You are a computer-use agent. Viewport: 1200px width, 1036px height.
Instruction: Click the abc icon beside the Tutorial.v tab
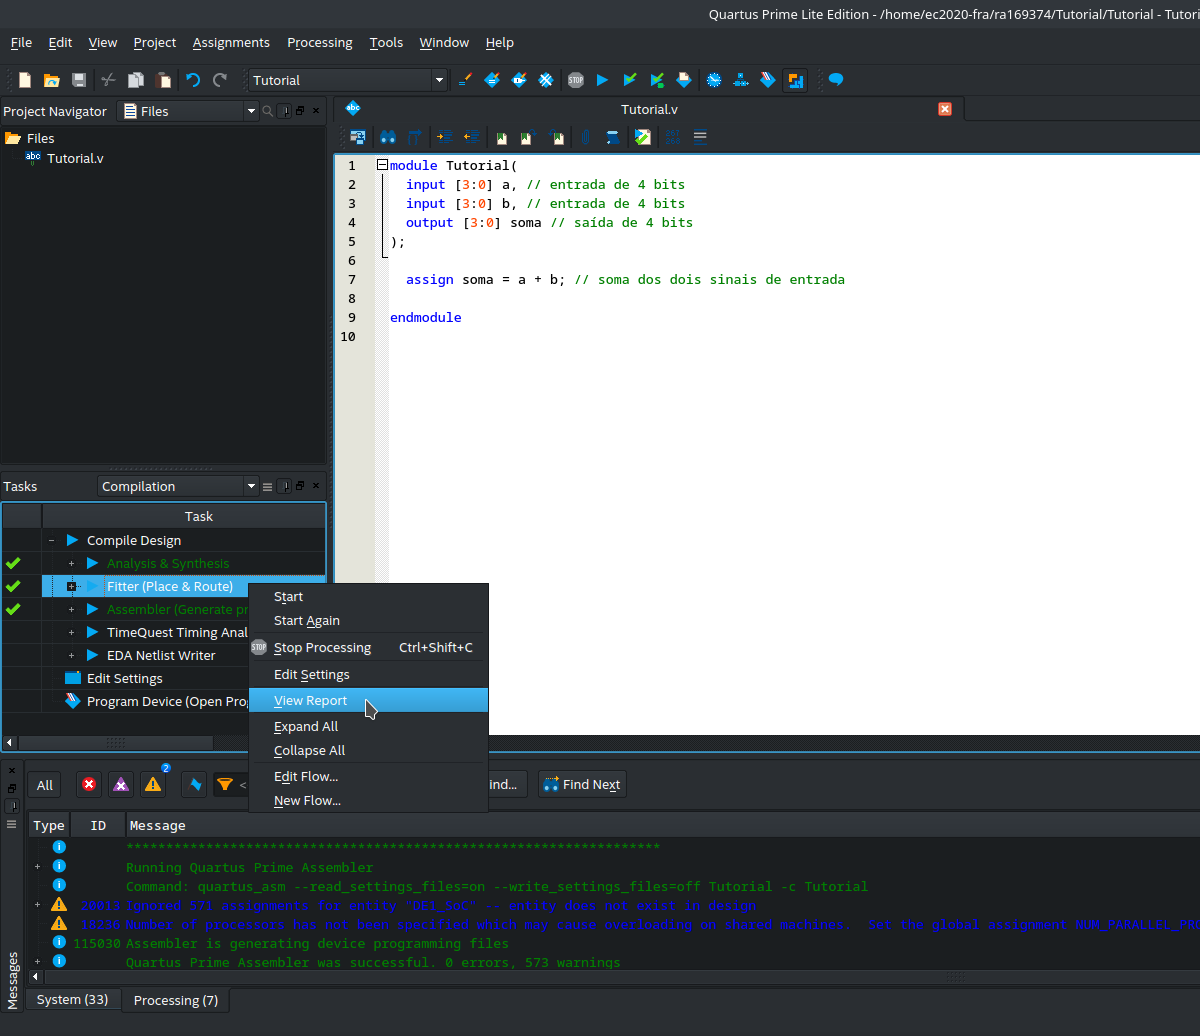pos(352,109)
